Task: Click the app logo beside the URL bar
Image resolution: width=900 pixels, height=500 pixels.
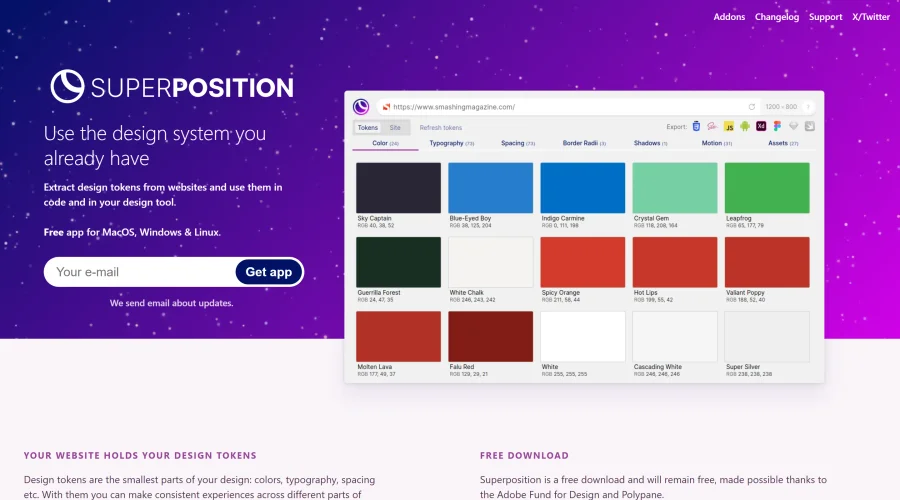Action: coord(361,107)
